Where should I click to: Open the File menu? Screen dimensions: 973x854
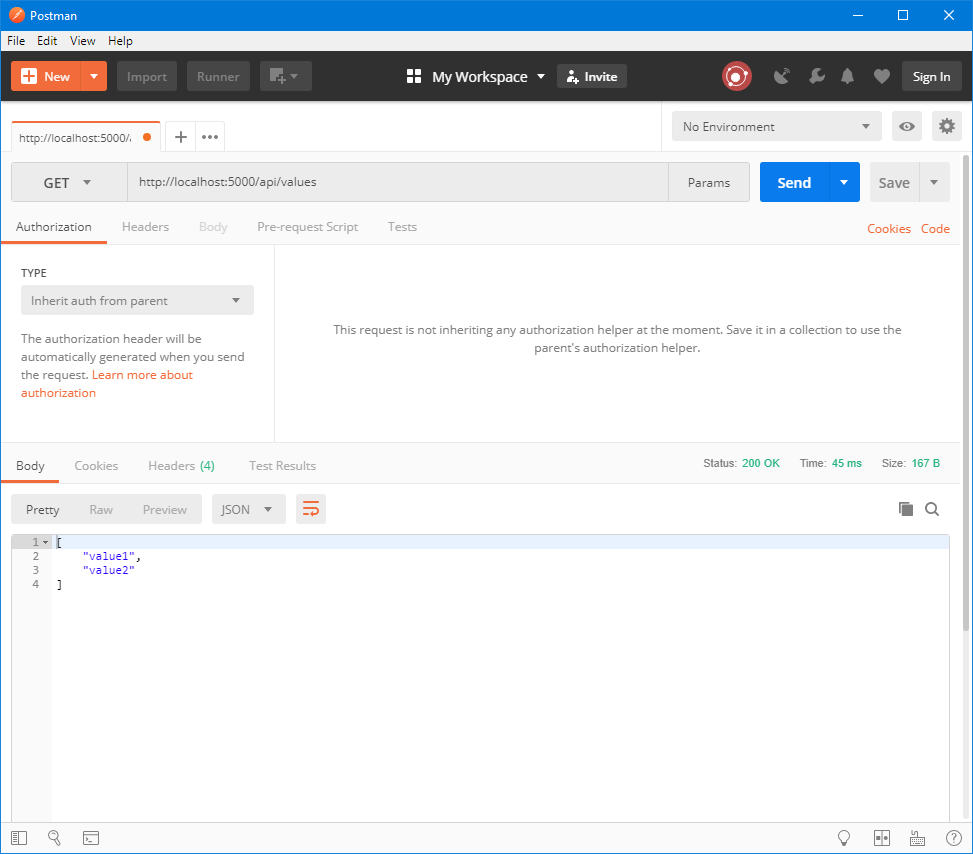16,41
